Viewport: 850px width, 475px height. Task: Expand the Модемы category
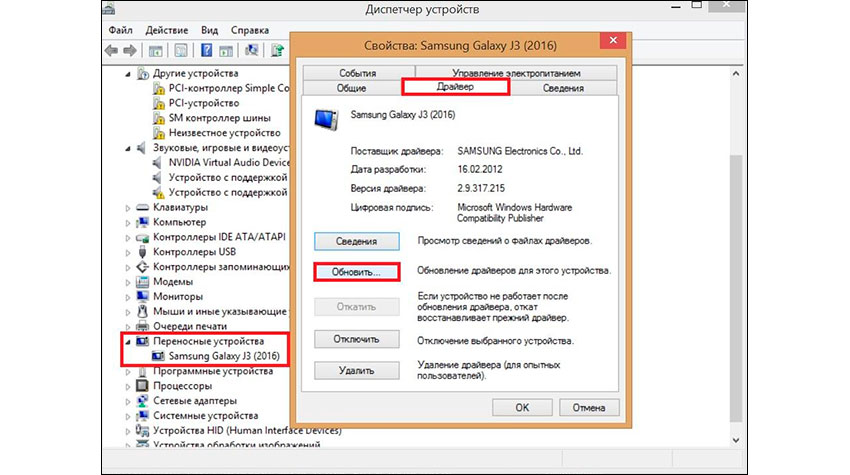point(127,282)
